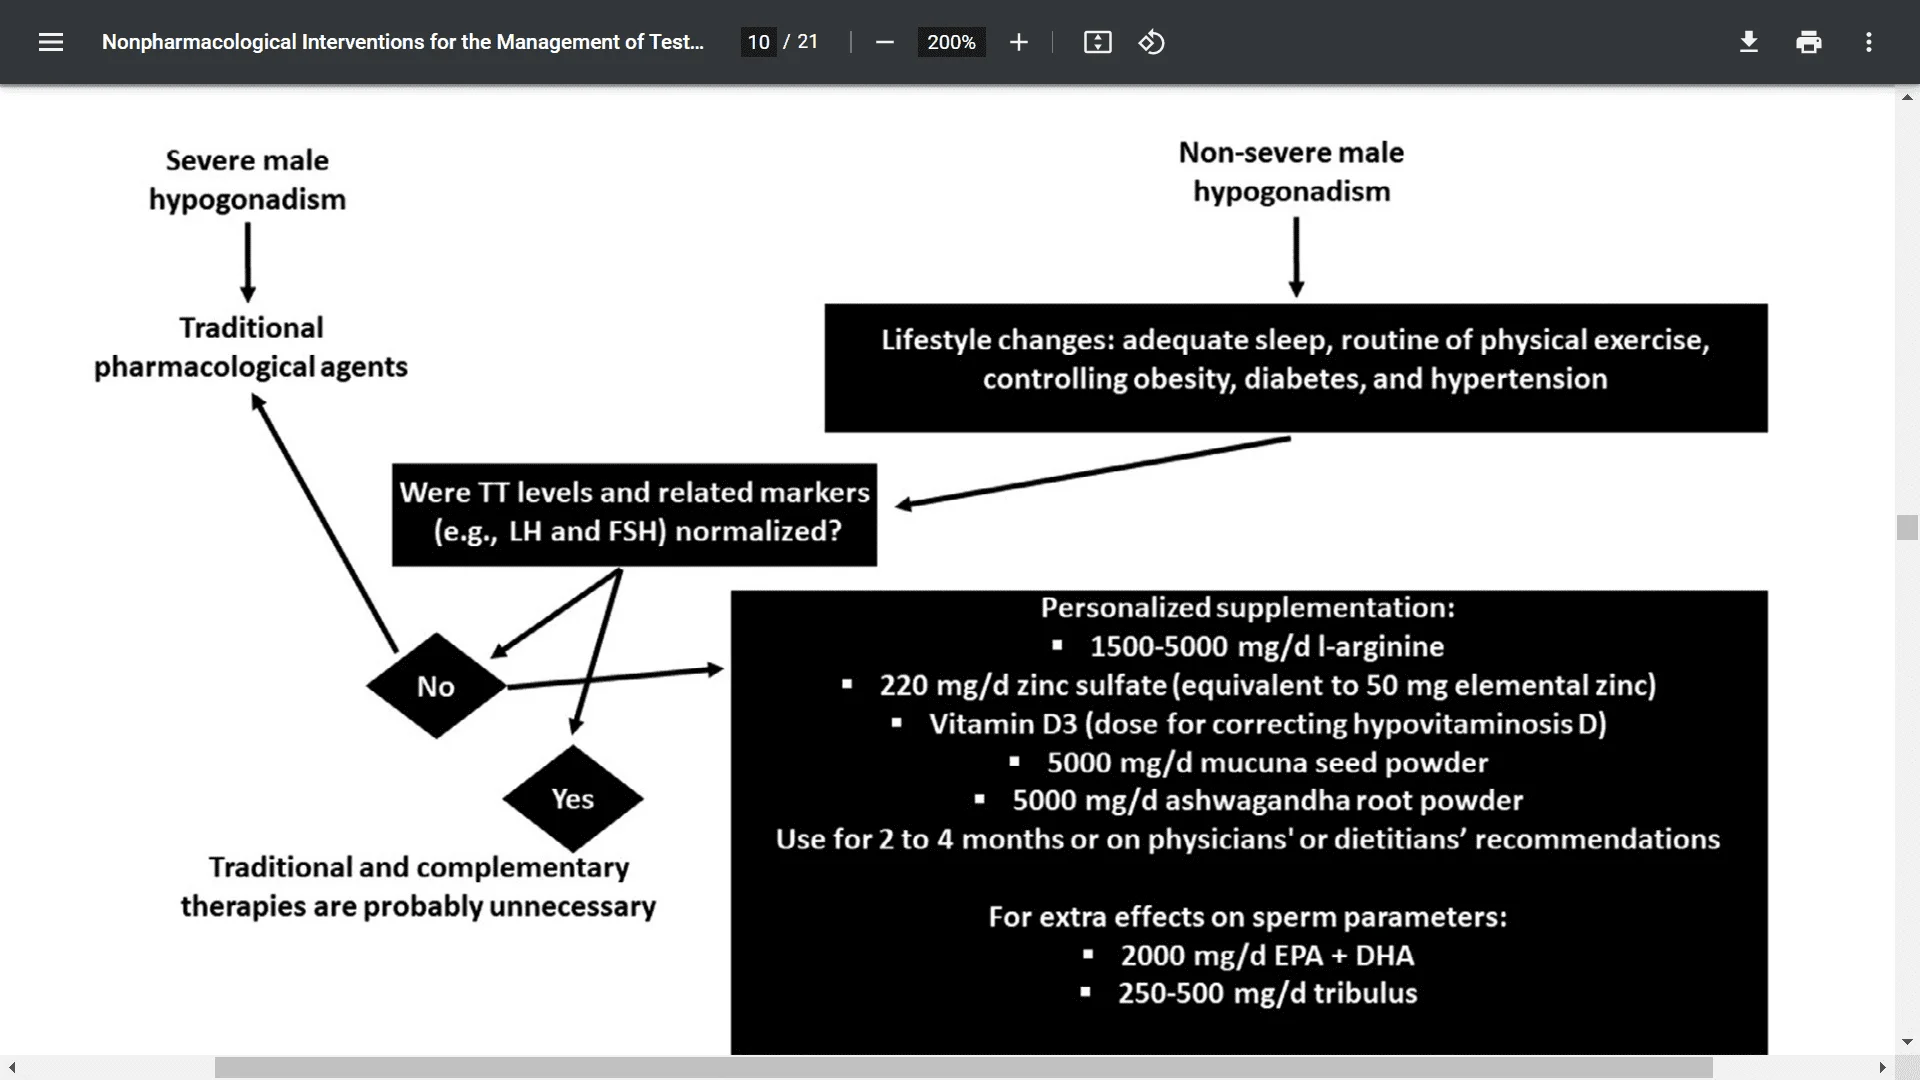Click the fit to page icon

pos(1097,42)
